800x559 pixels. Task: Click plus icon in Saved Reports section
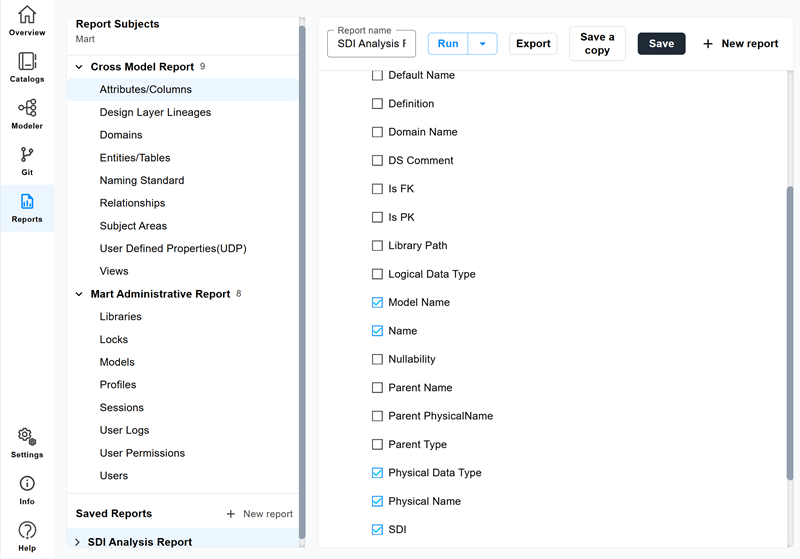click(231, 514)
